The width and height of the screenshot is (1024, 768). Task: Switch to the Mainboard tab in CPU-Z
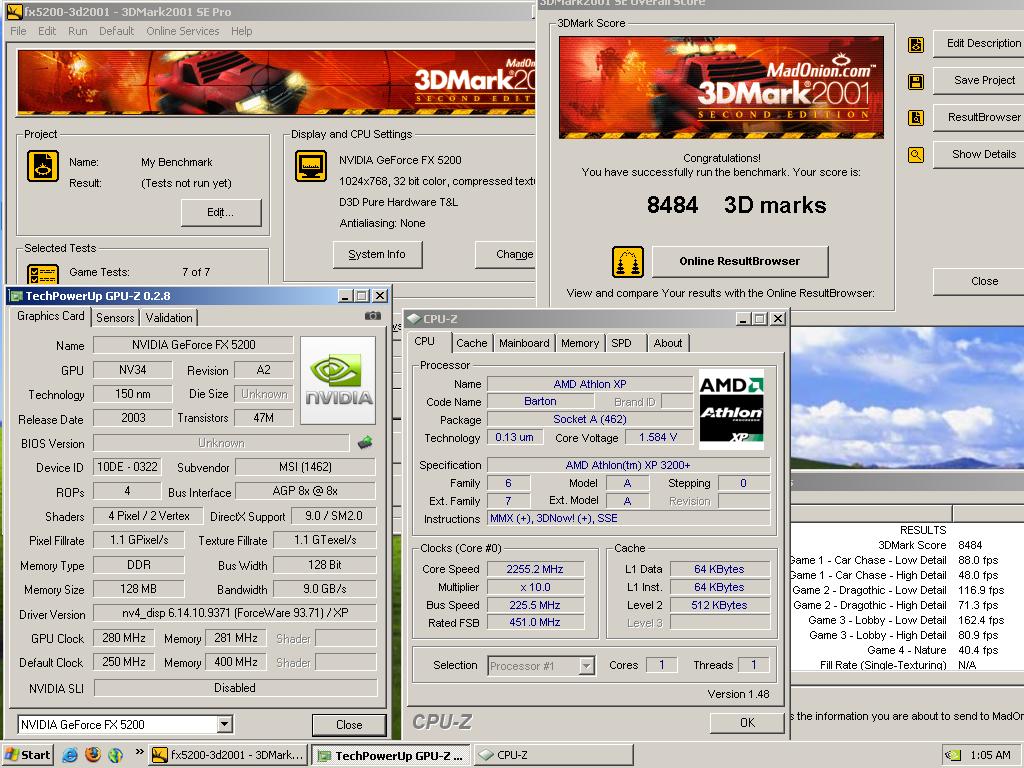pos(524,343)
